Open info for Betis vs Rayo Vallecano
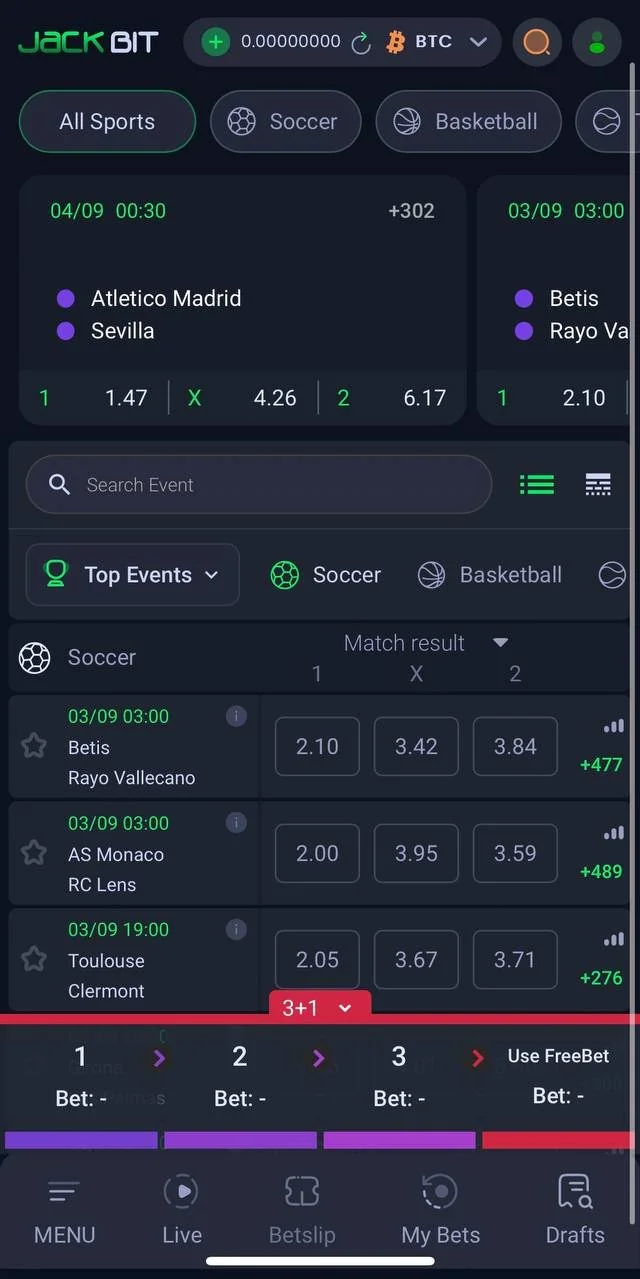Image resolution: width=640 pixels, height=1279 pixels. click(236, 716)
